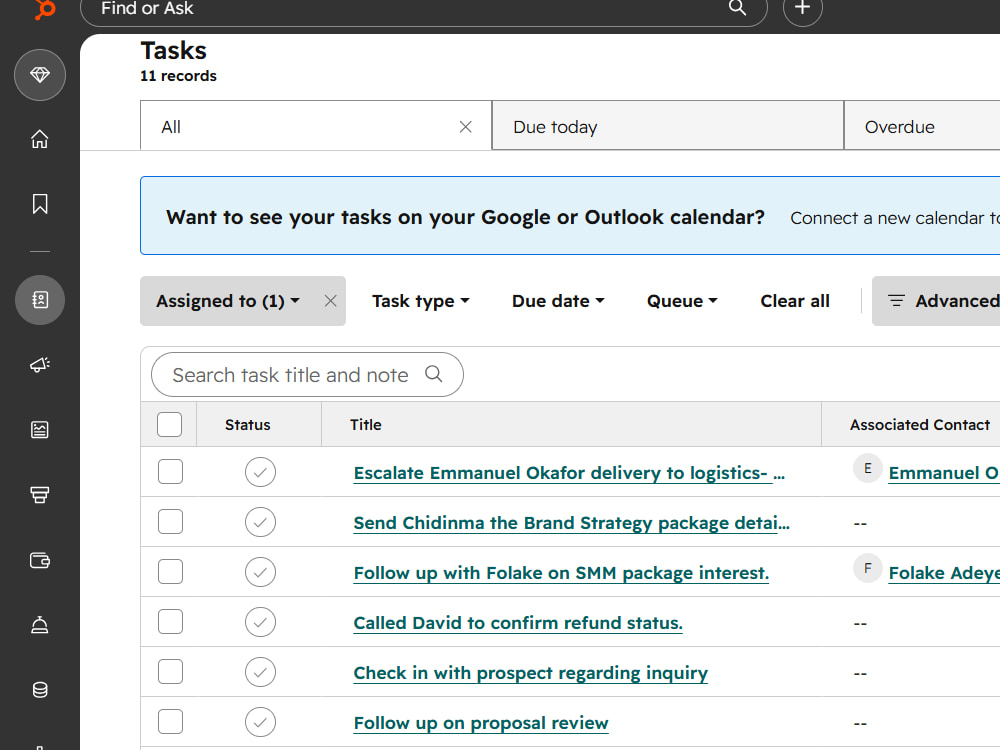1000x750 pixels.
Task: Go to Home via sidebar house icon
Action: click(40, 139)
